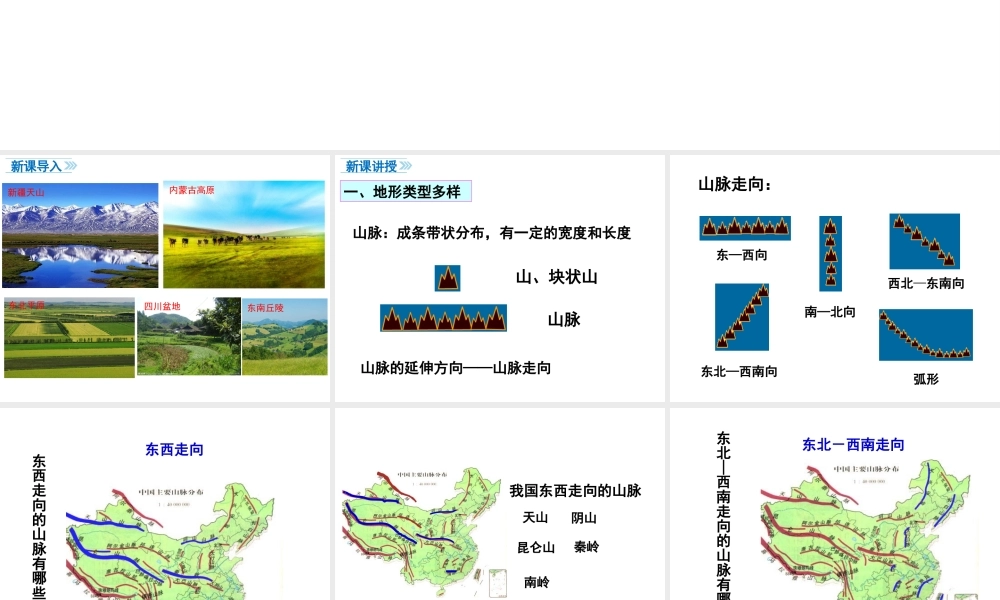This screenshot has height=600, width=1000.
Task: Click the 南—北向 caption
Action: 830,312
